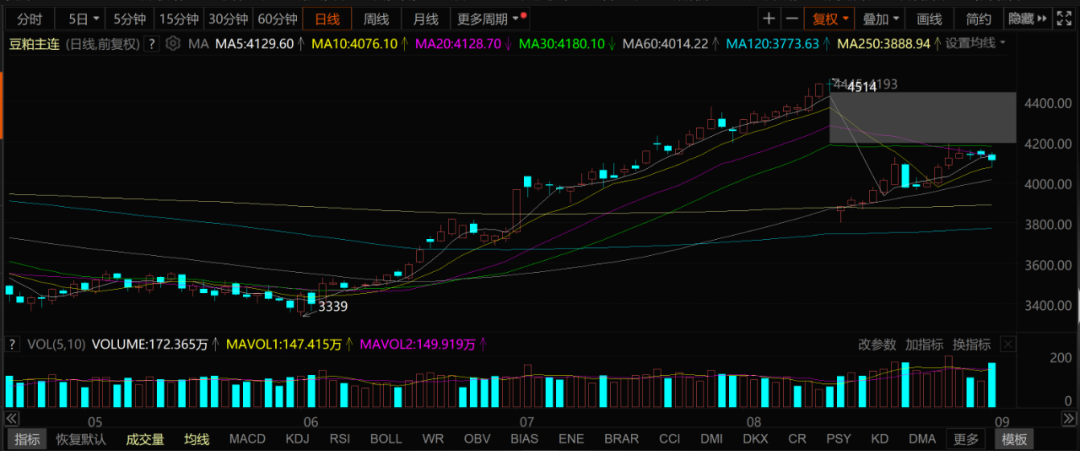The image size is (1080, 451).
Task: Click the 模板 template button
Action: pyautogui.click(x=1015, y=439)
